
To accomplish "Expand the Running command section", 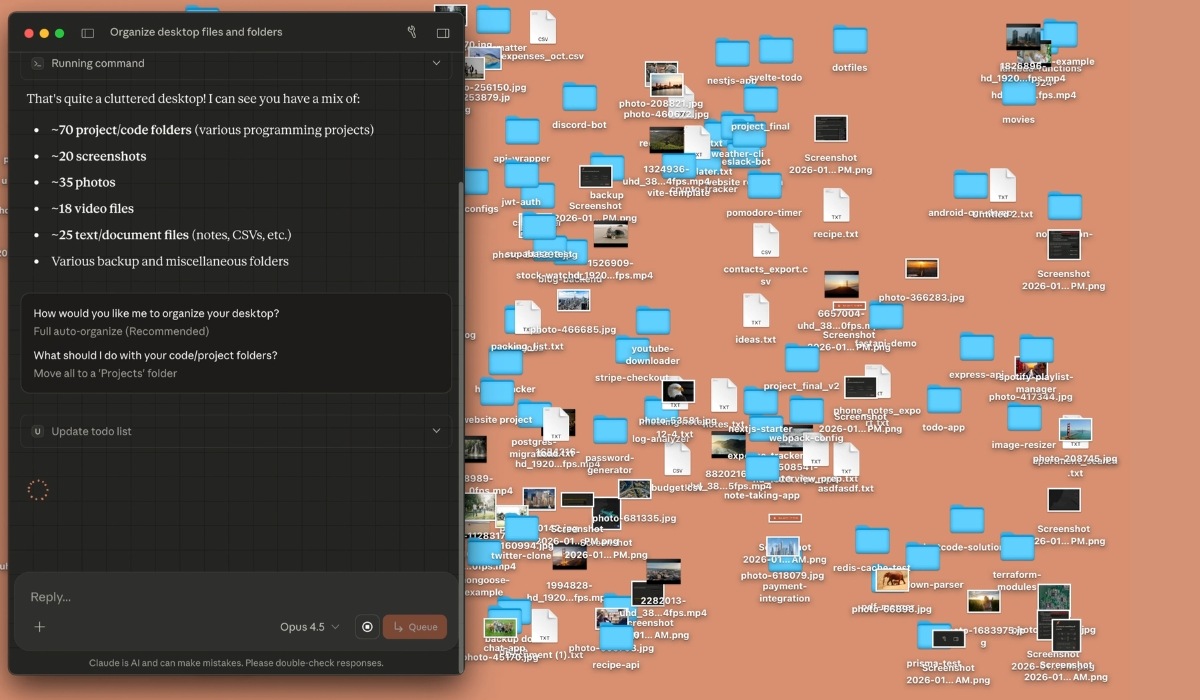I will 436,63.
